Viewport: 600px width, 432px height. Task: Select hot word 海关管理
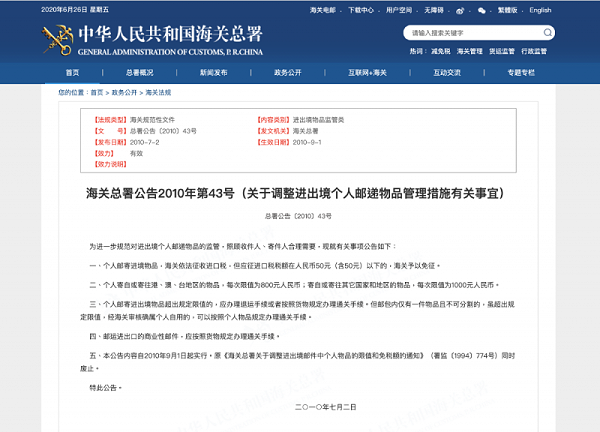pos(470,51)
